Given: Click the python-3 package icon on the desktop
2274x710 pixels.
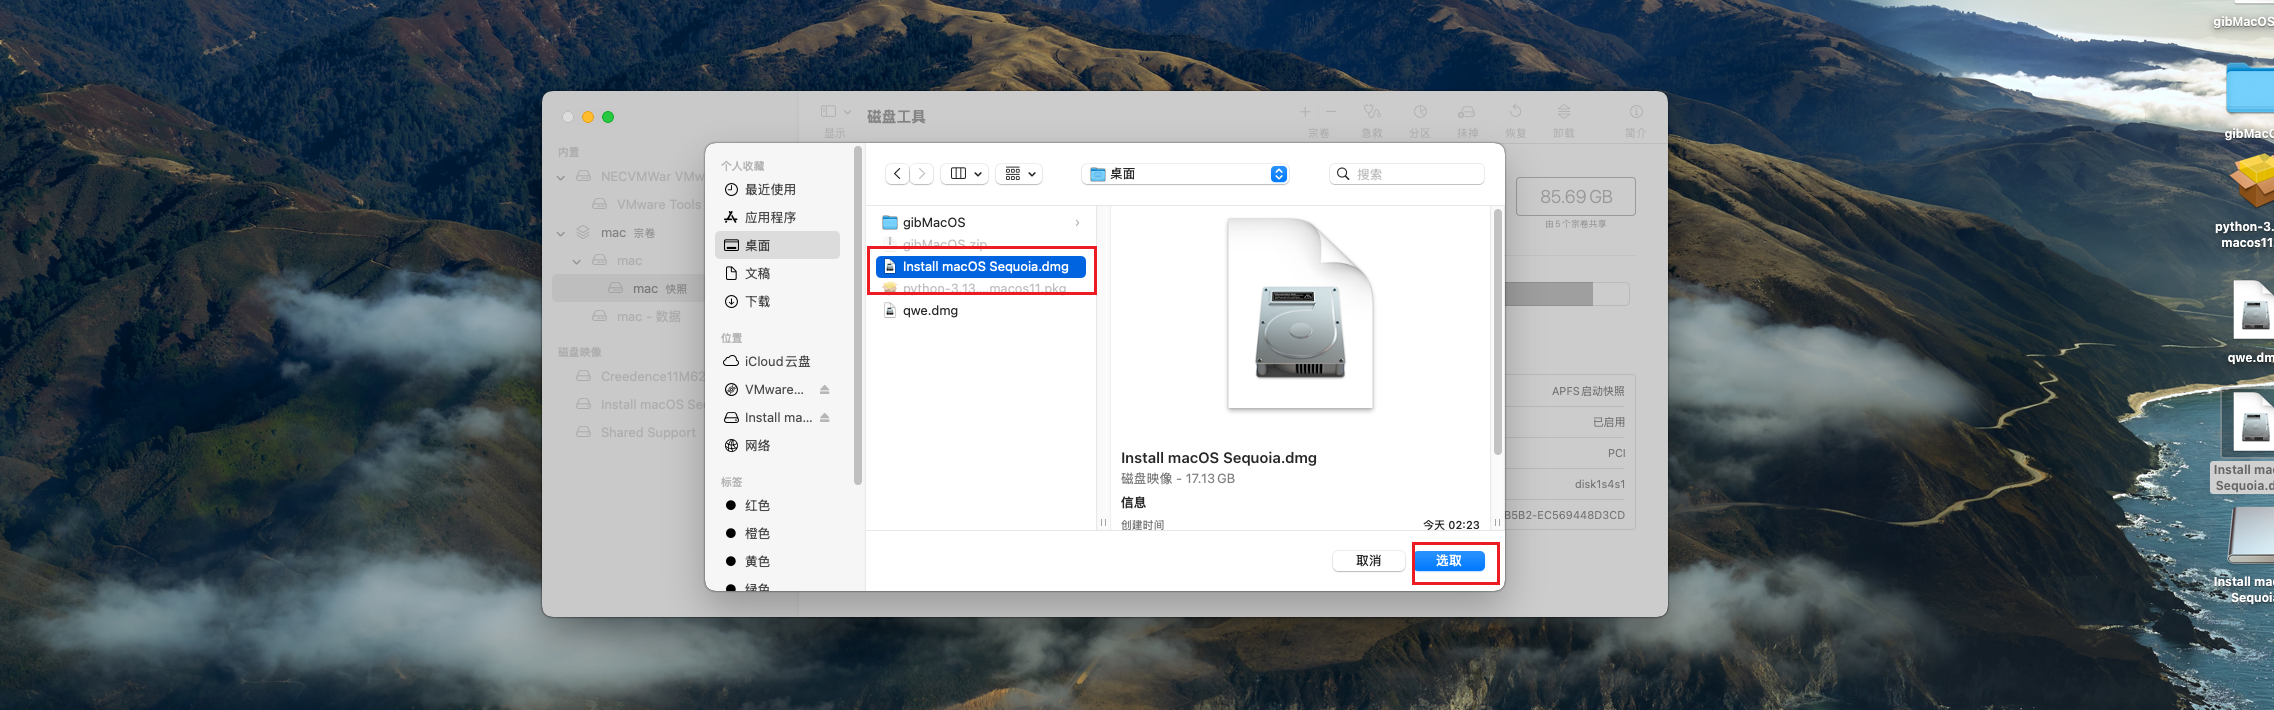Looking at the screenshot, I should tap(2252, 183).
